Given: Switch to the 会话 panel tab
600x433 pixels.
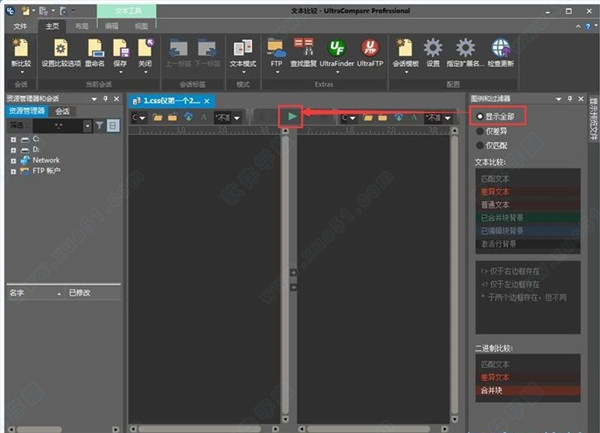Looking at the screenshot, I should [x=62, y=111].
